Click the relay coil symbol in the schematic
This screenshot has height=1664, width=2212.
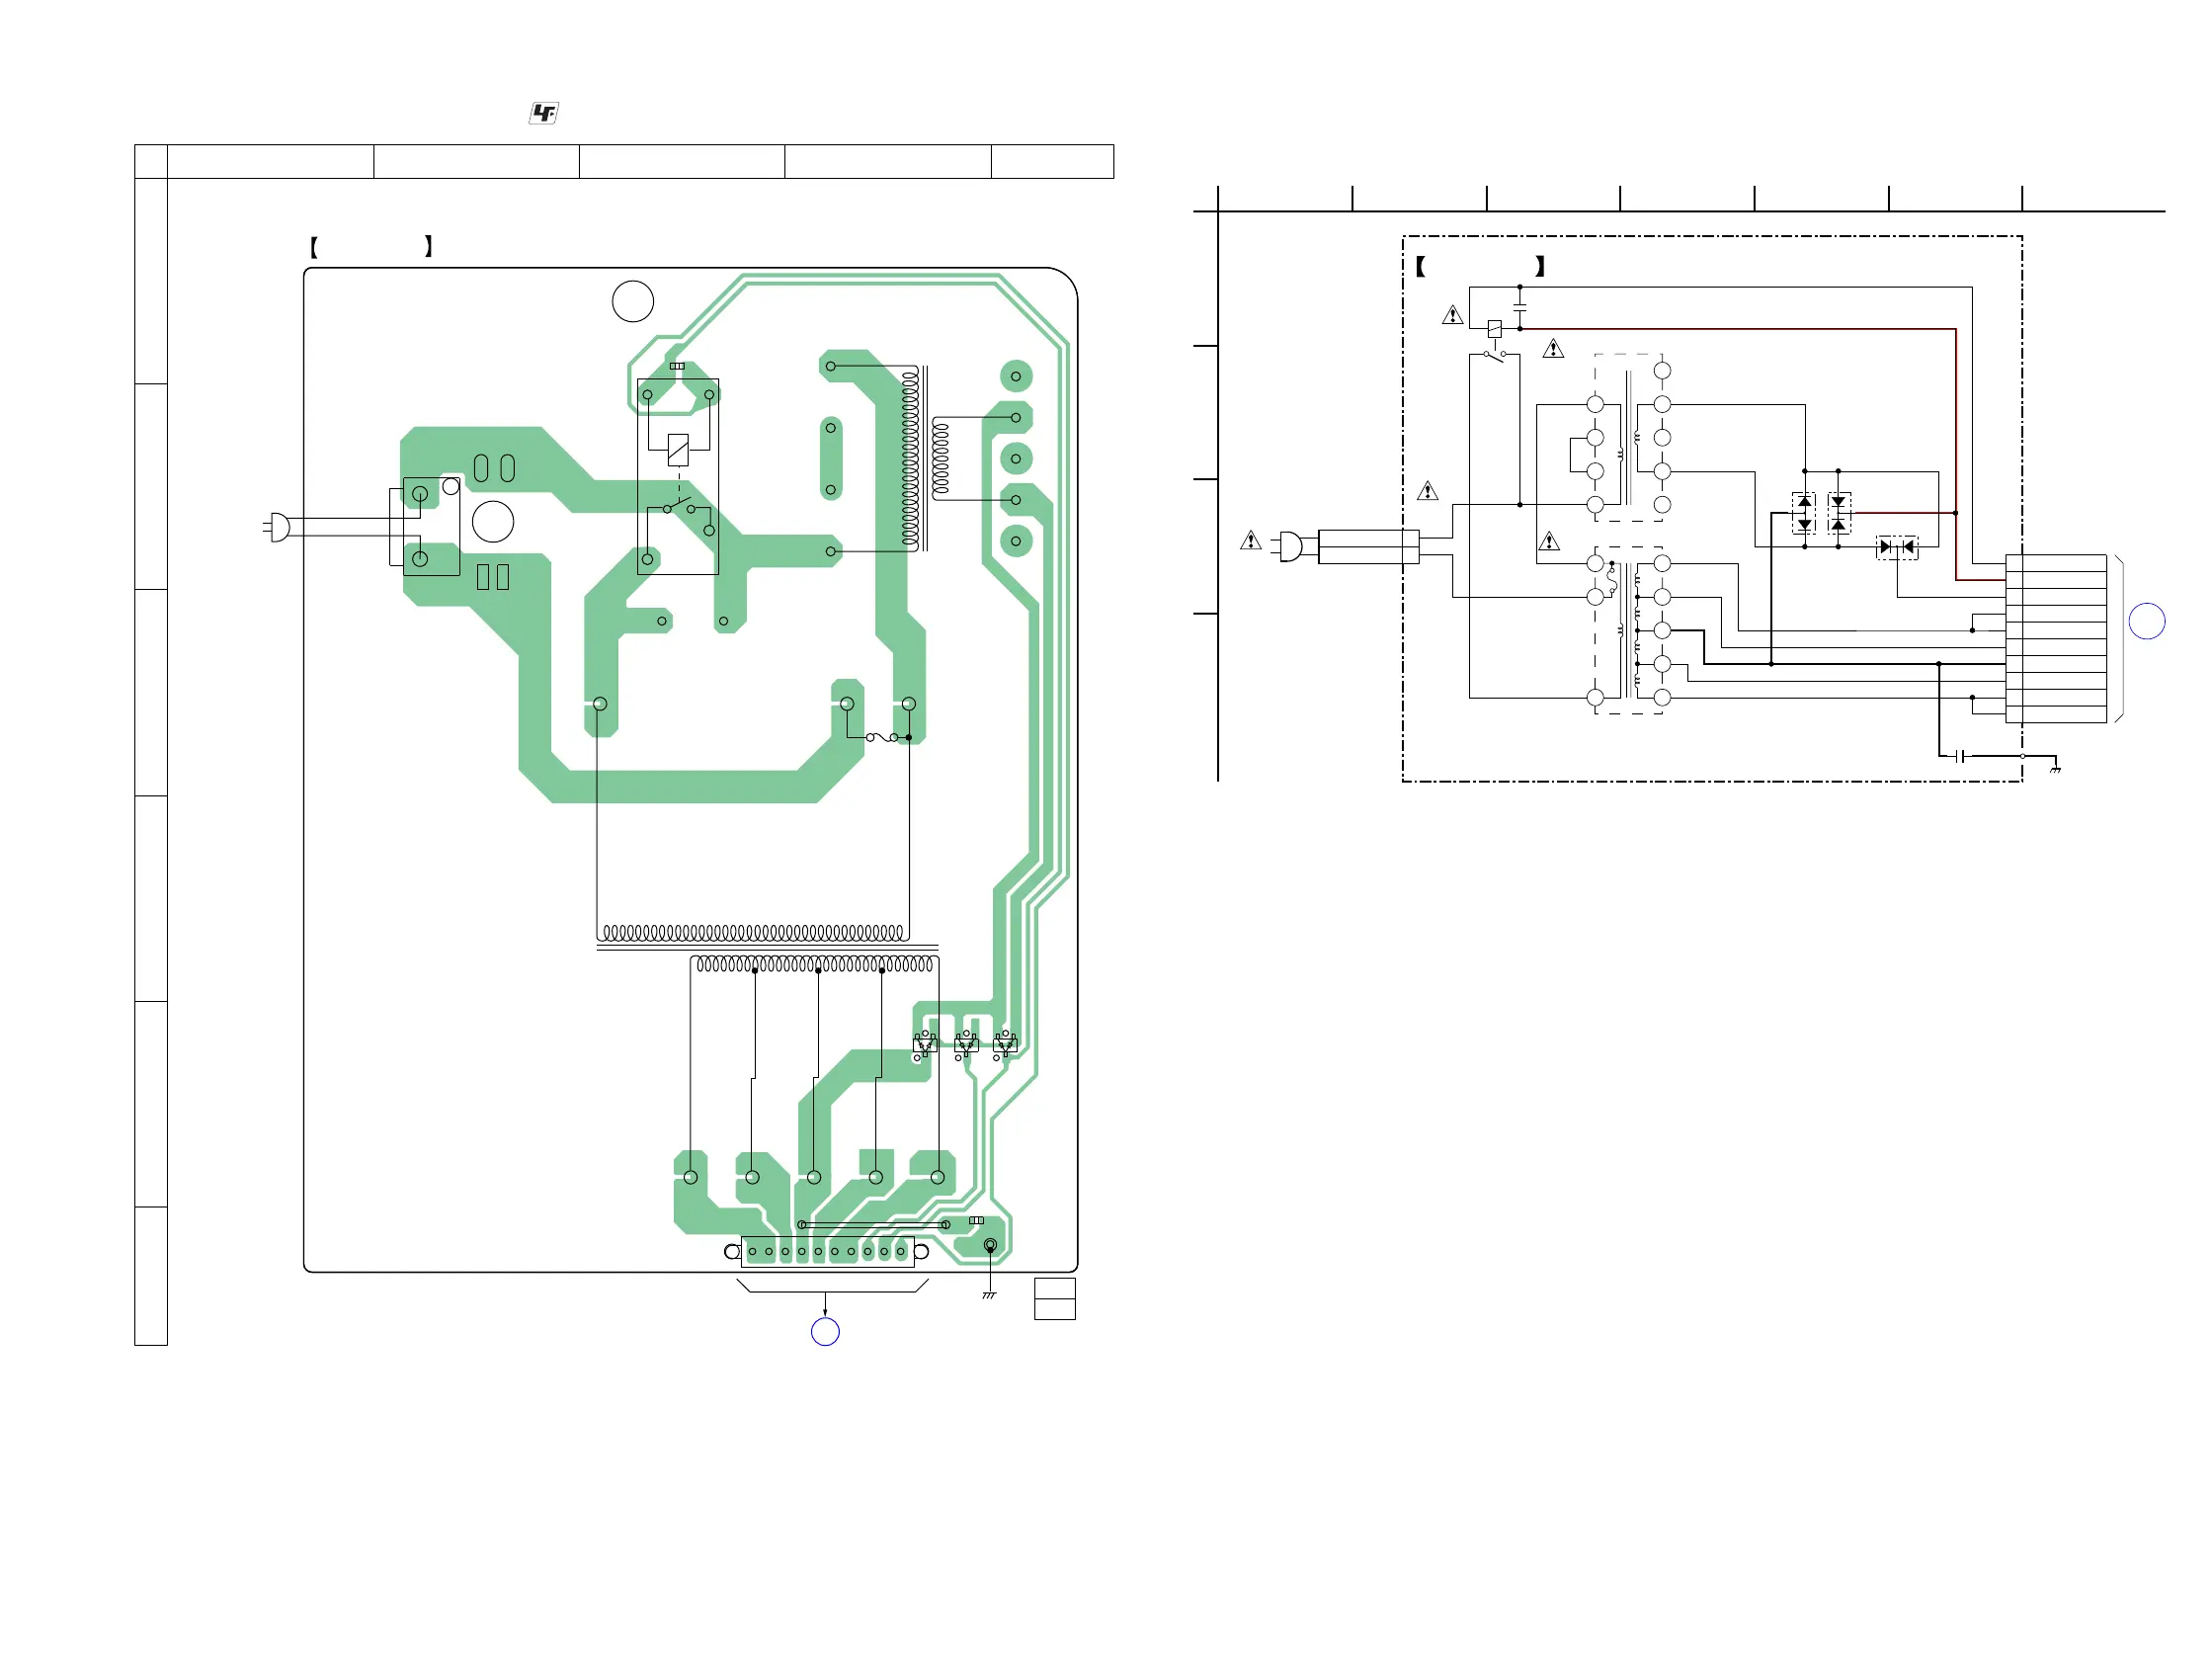coord(1494,328)
